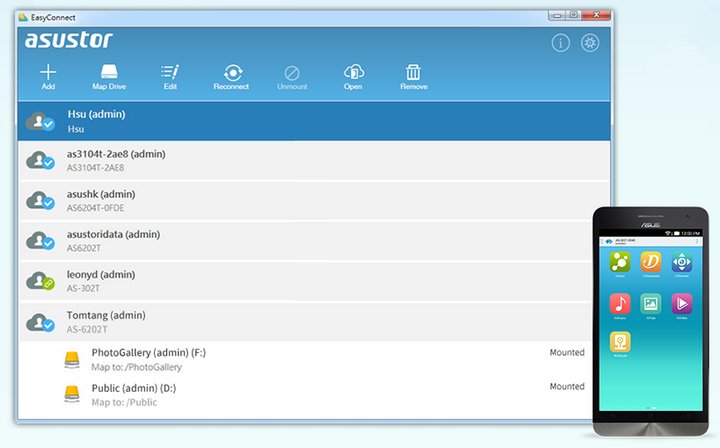
Task: Click the Open cloud icon
Action: coord(353,76)
